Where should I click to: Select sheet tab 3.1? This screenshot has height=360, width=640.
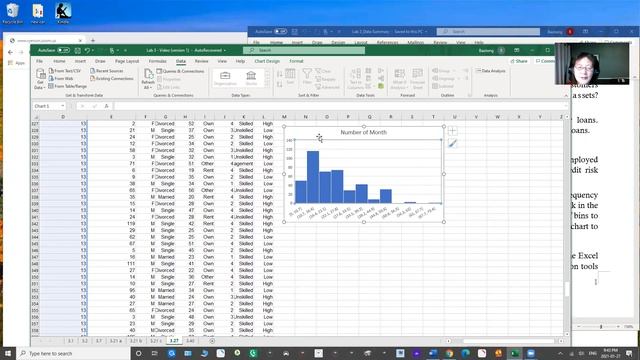click(71, 341)
